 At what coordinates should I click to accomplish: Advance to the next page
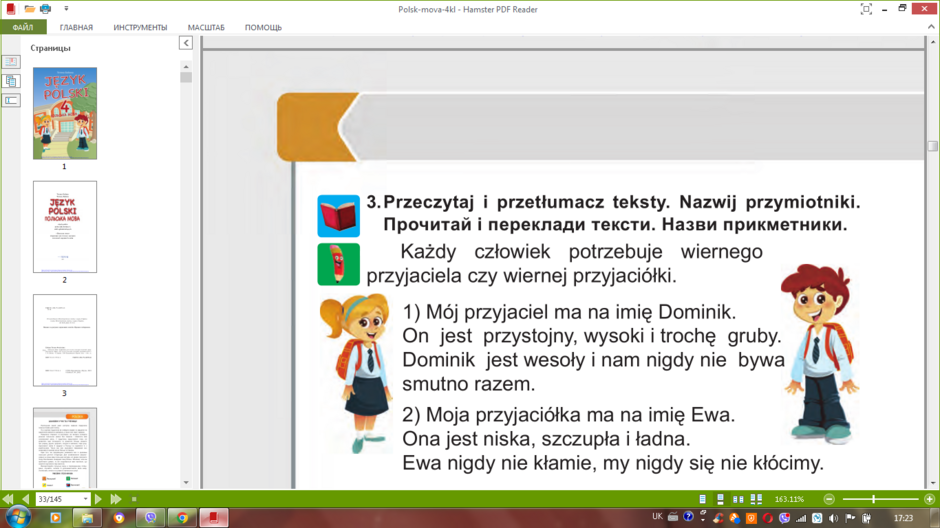point(98,499)
